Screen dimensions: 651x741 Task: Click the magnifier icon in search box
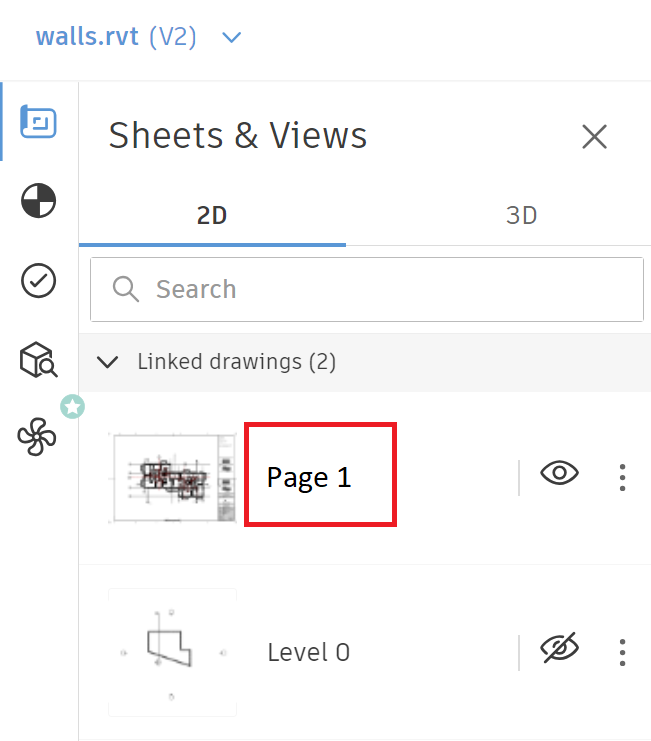(x=126, y=289)
